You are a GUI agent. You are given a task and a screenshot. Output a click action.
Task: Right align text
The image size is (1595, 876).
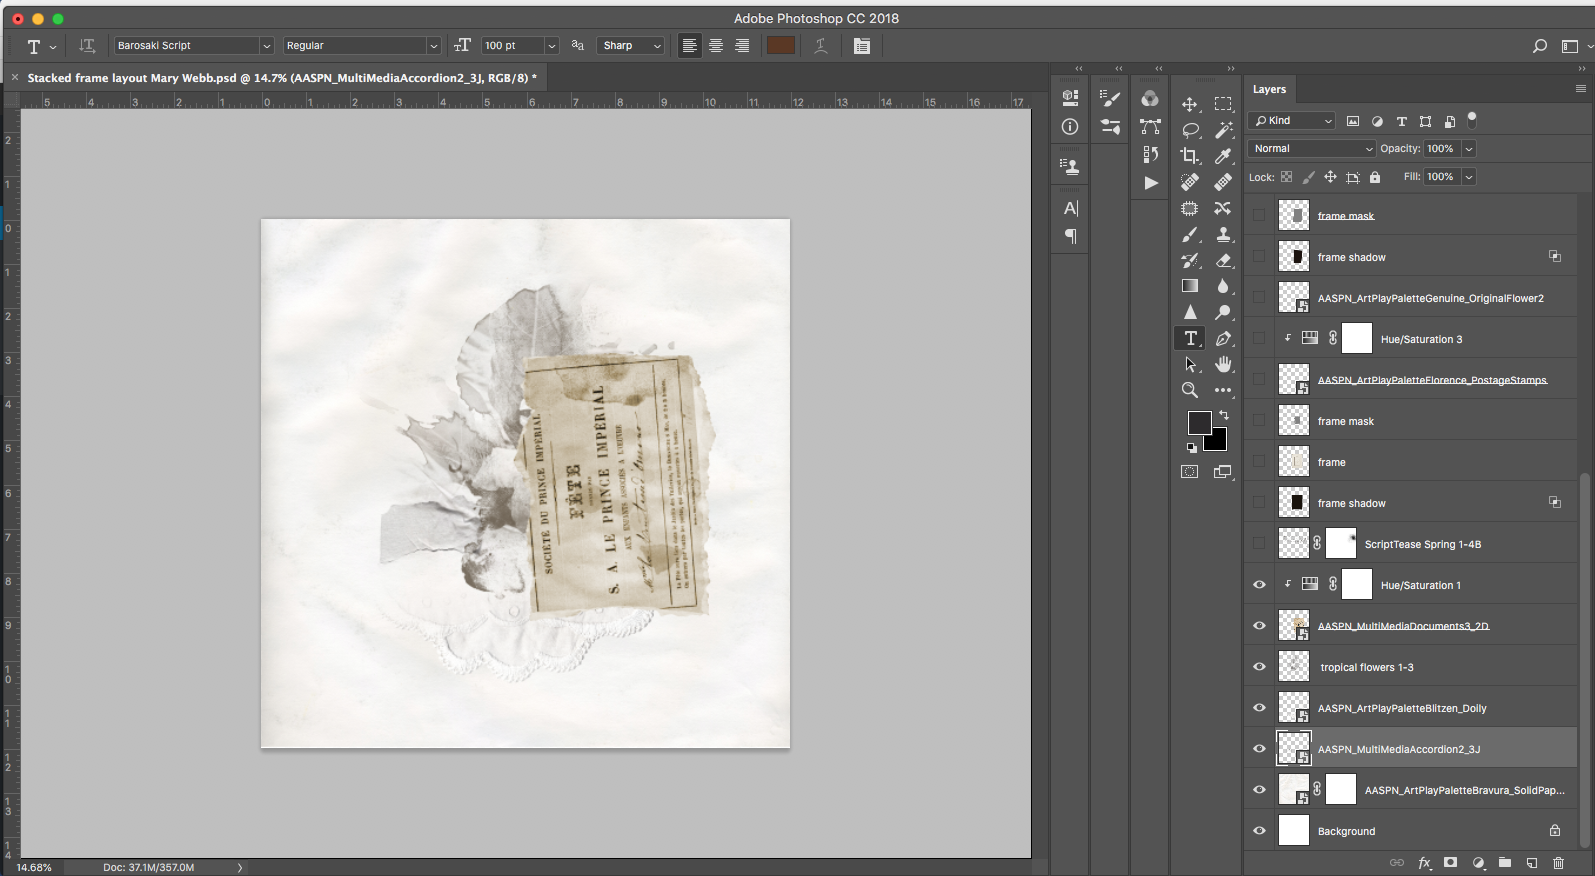742,46
